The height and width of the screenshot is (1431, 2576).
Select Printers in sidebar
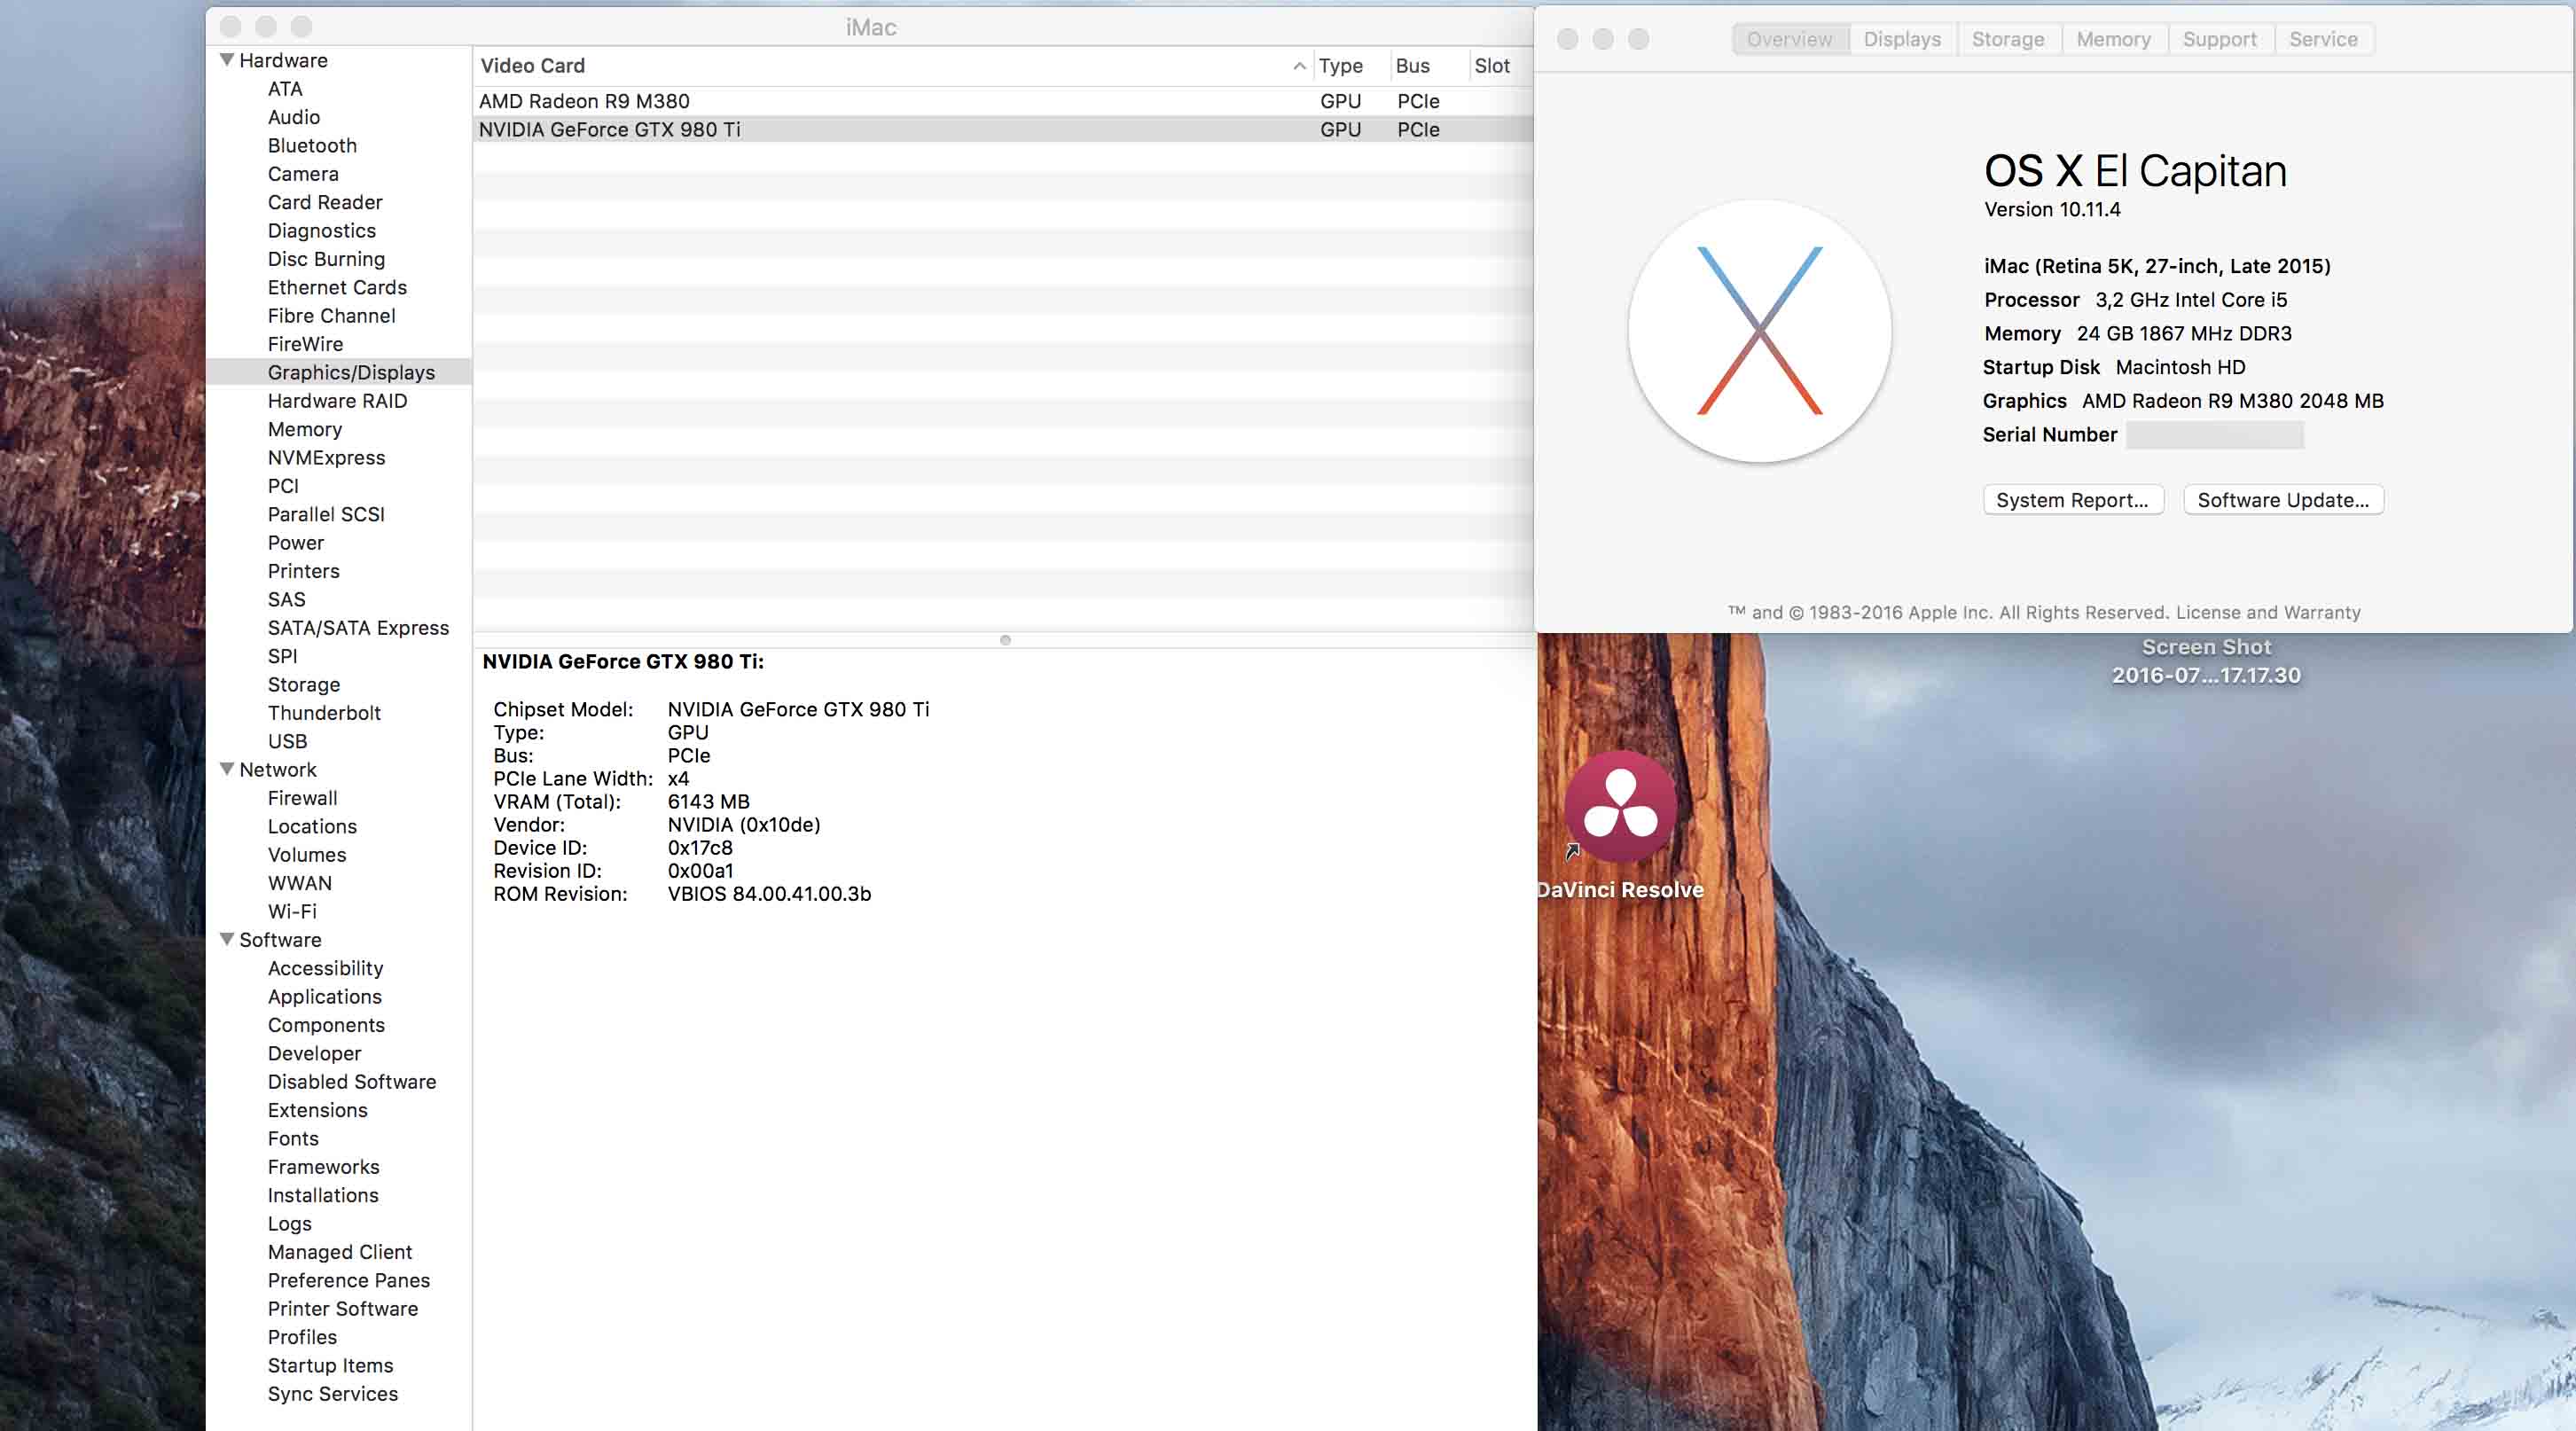304,571
